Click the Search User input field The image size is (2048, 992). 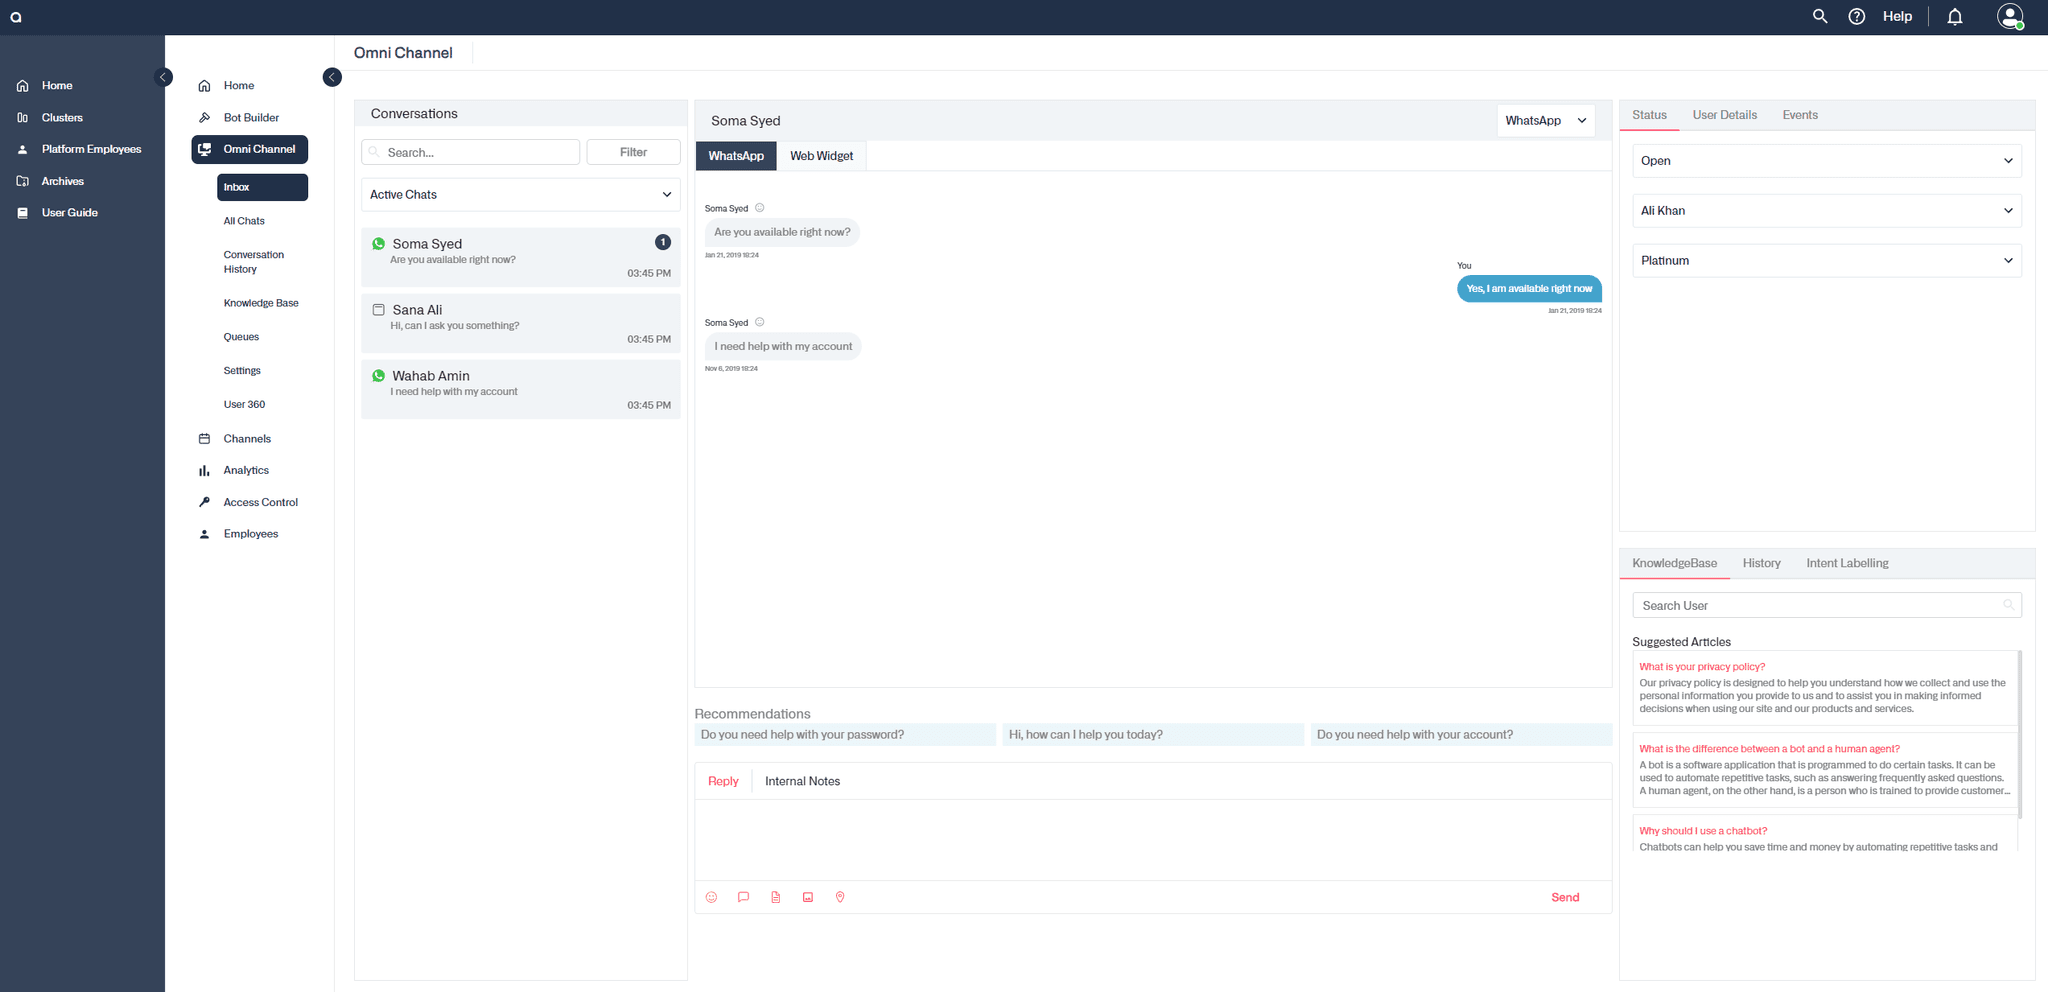(x=1818, y=606)
